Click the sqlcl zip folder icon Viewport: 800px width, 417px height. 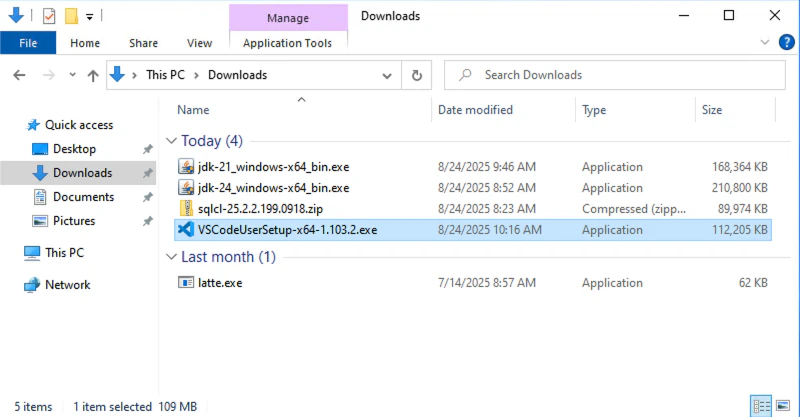(x=186, y=208)
